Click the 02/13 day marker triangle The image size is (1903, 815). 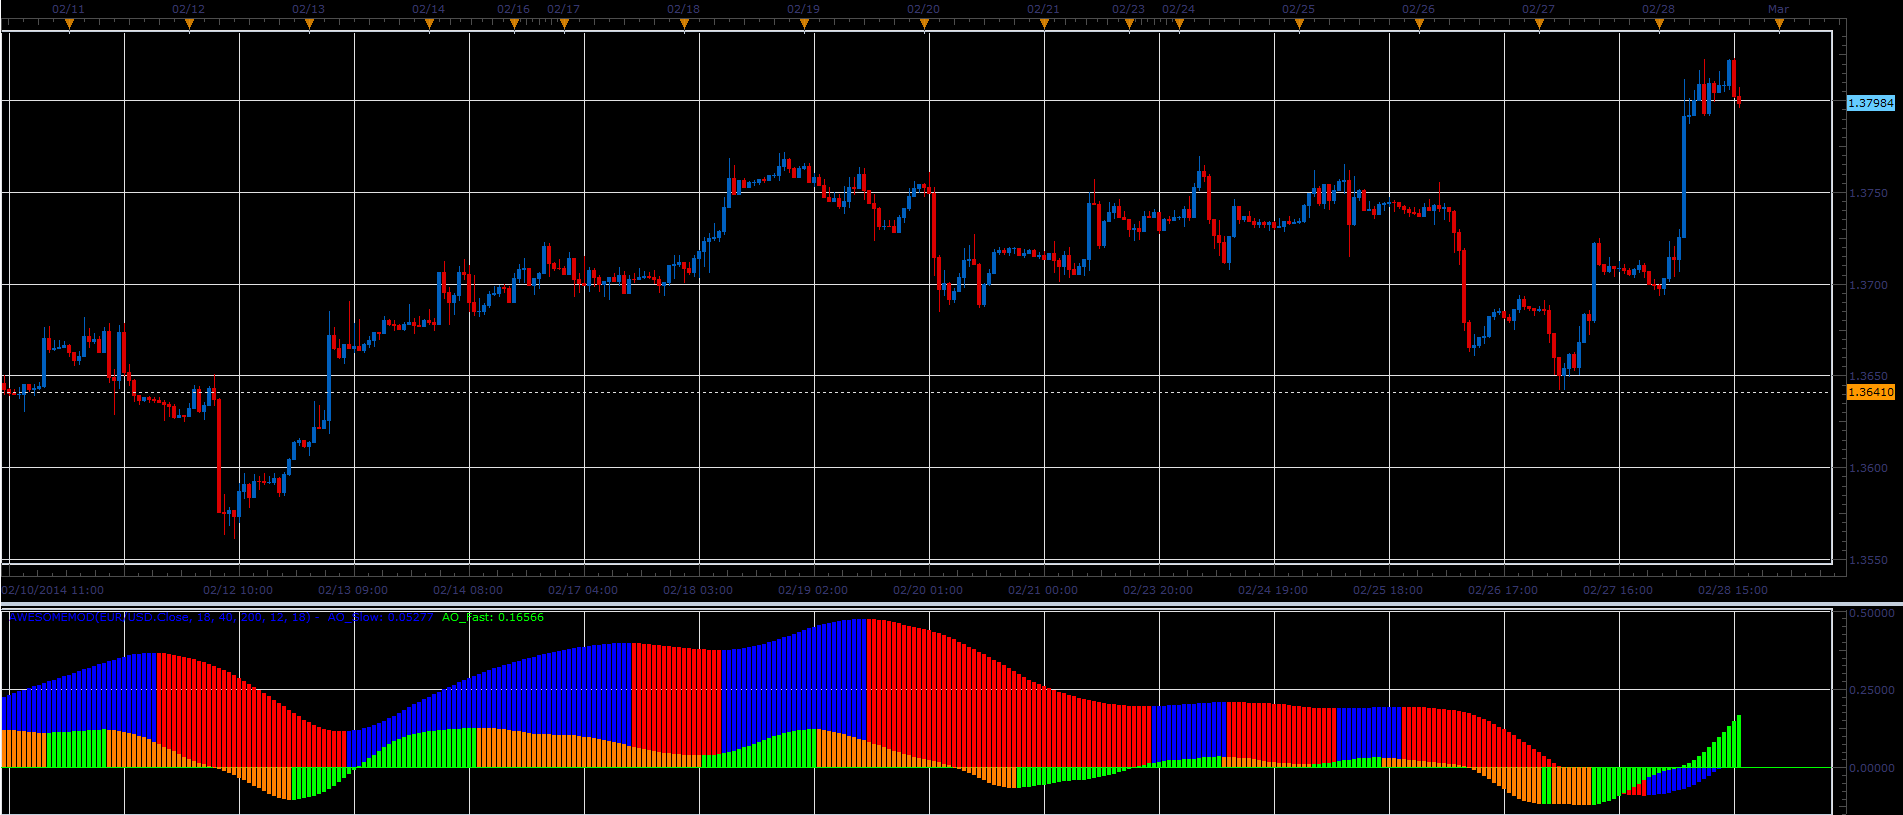(x=309, y=25)
